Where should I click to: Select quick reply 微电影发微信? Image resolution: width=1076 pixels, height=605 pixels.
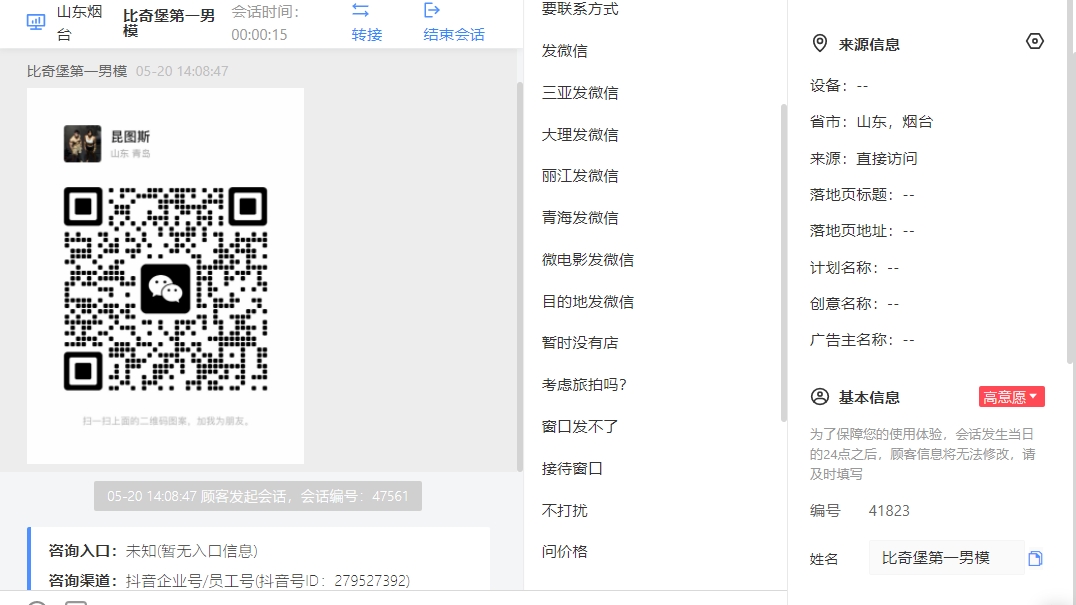(587, 259)
